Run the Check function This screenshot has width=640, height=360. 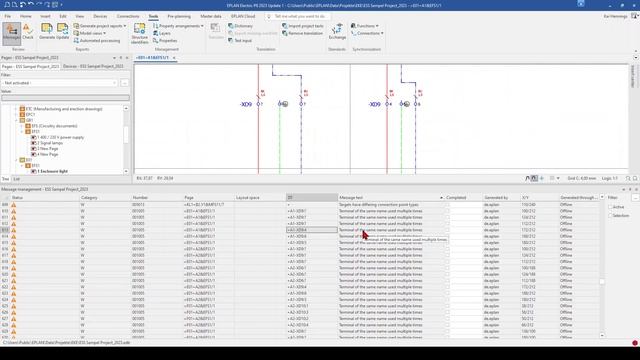28,32
